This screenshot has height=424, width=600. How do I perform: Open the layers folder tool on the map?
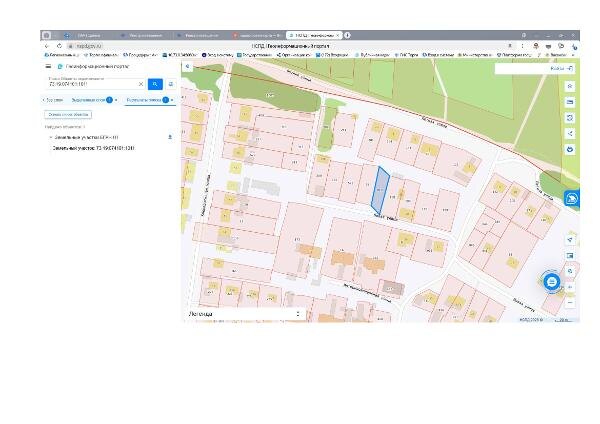coord(570,102)
